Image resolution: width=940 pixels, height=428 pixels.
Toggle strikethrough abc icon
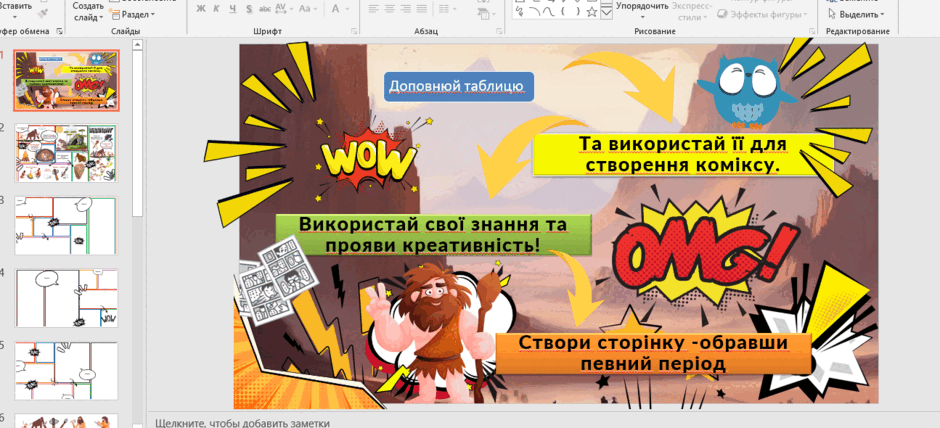click(x=264, y=8)
